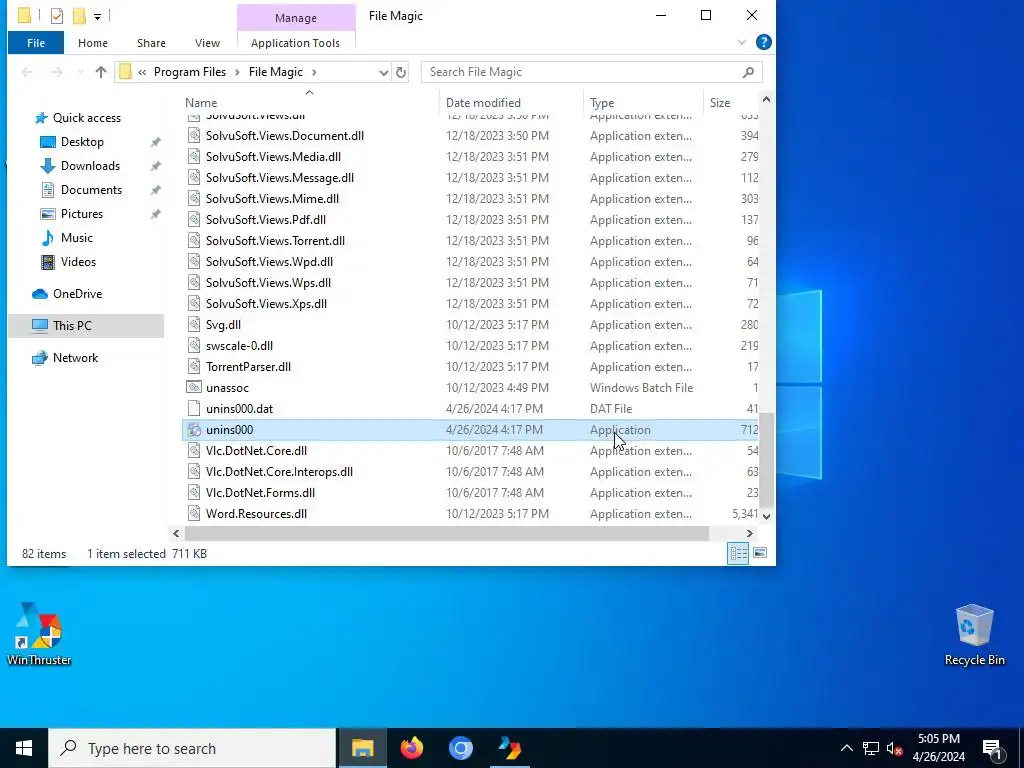This screenshot has height=768, width=1024.
Task: Select unins000.dat file icon
Action: pos(193,409)
